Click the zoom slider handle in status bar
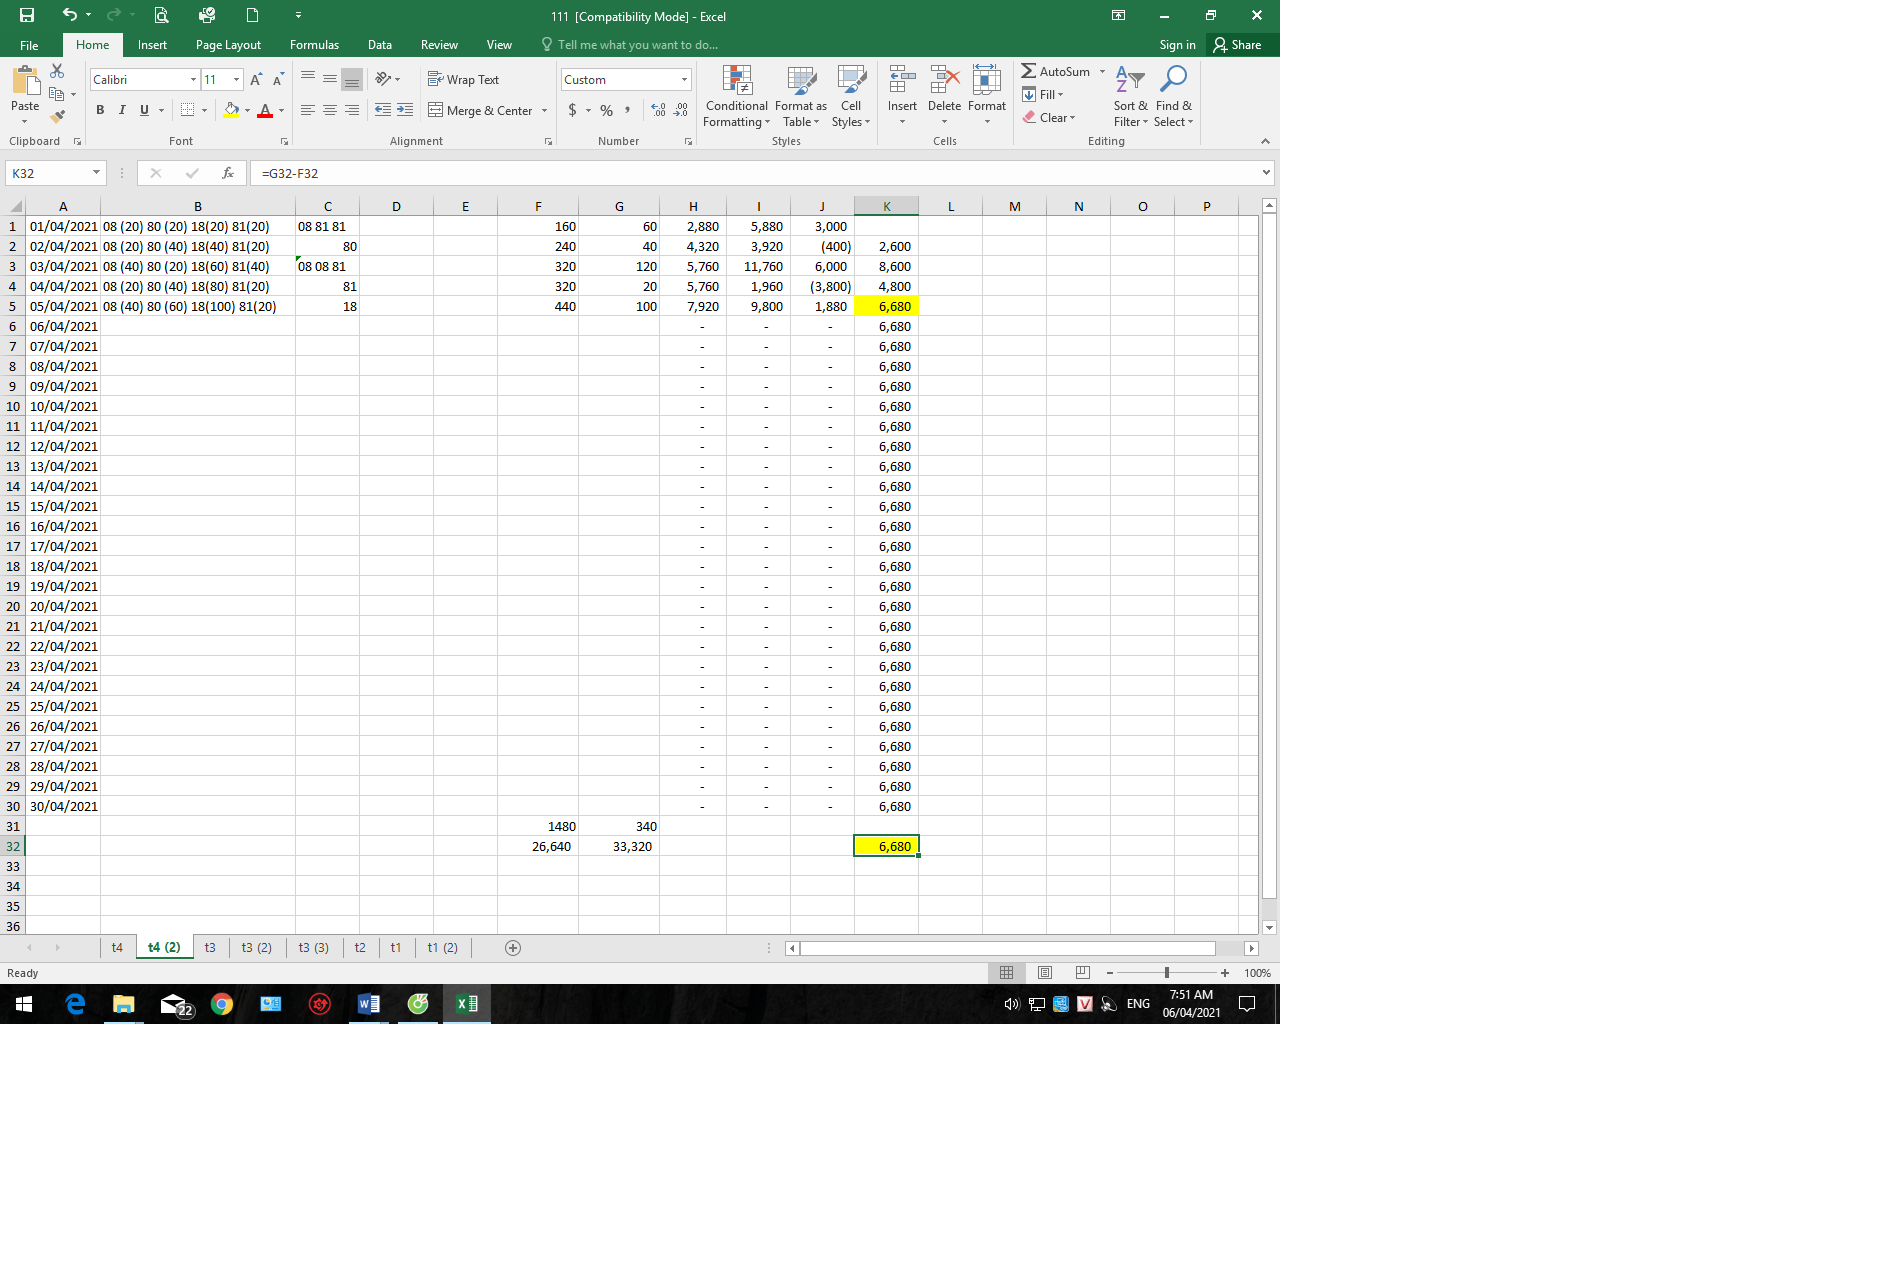Viewport: 1902px width, 1280px height. (1167, 973)
